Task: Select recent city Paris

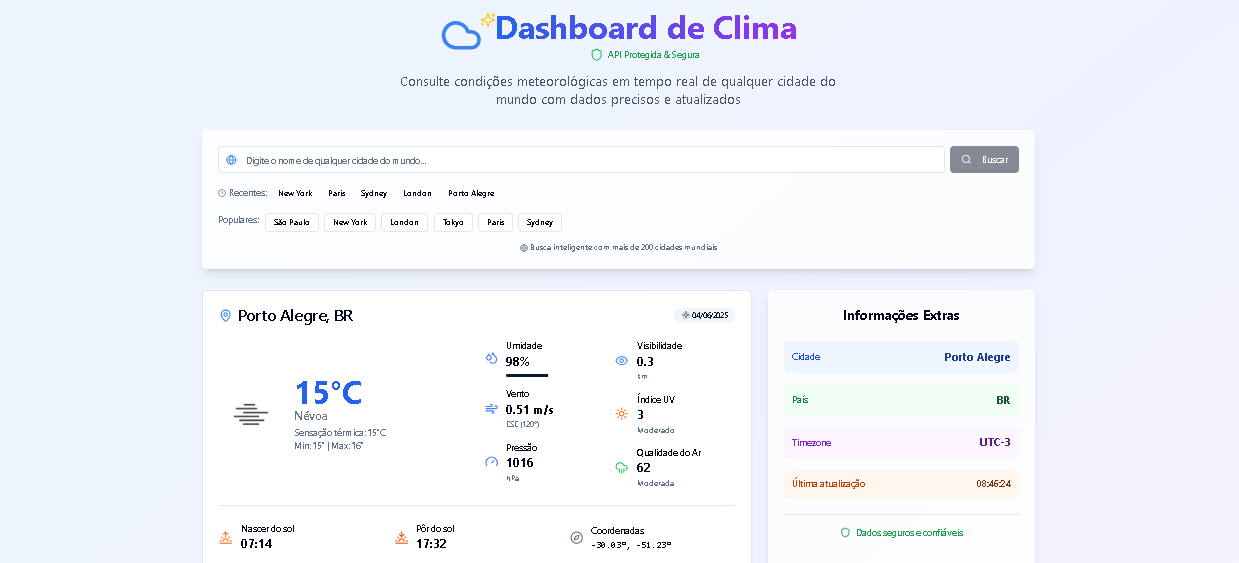Action: point(337,193)
